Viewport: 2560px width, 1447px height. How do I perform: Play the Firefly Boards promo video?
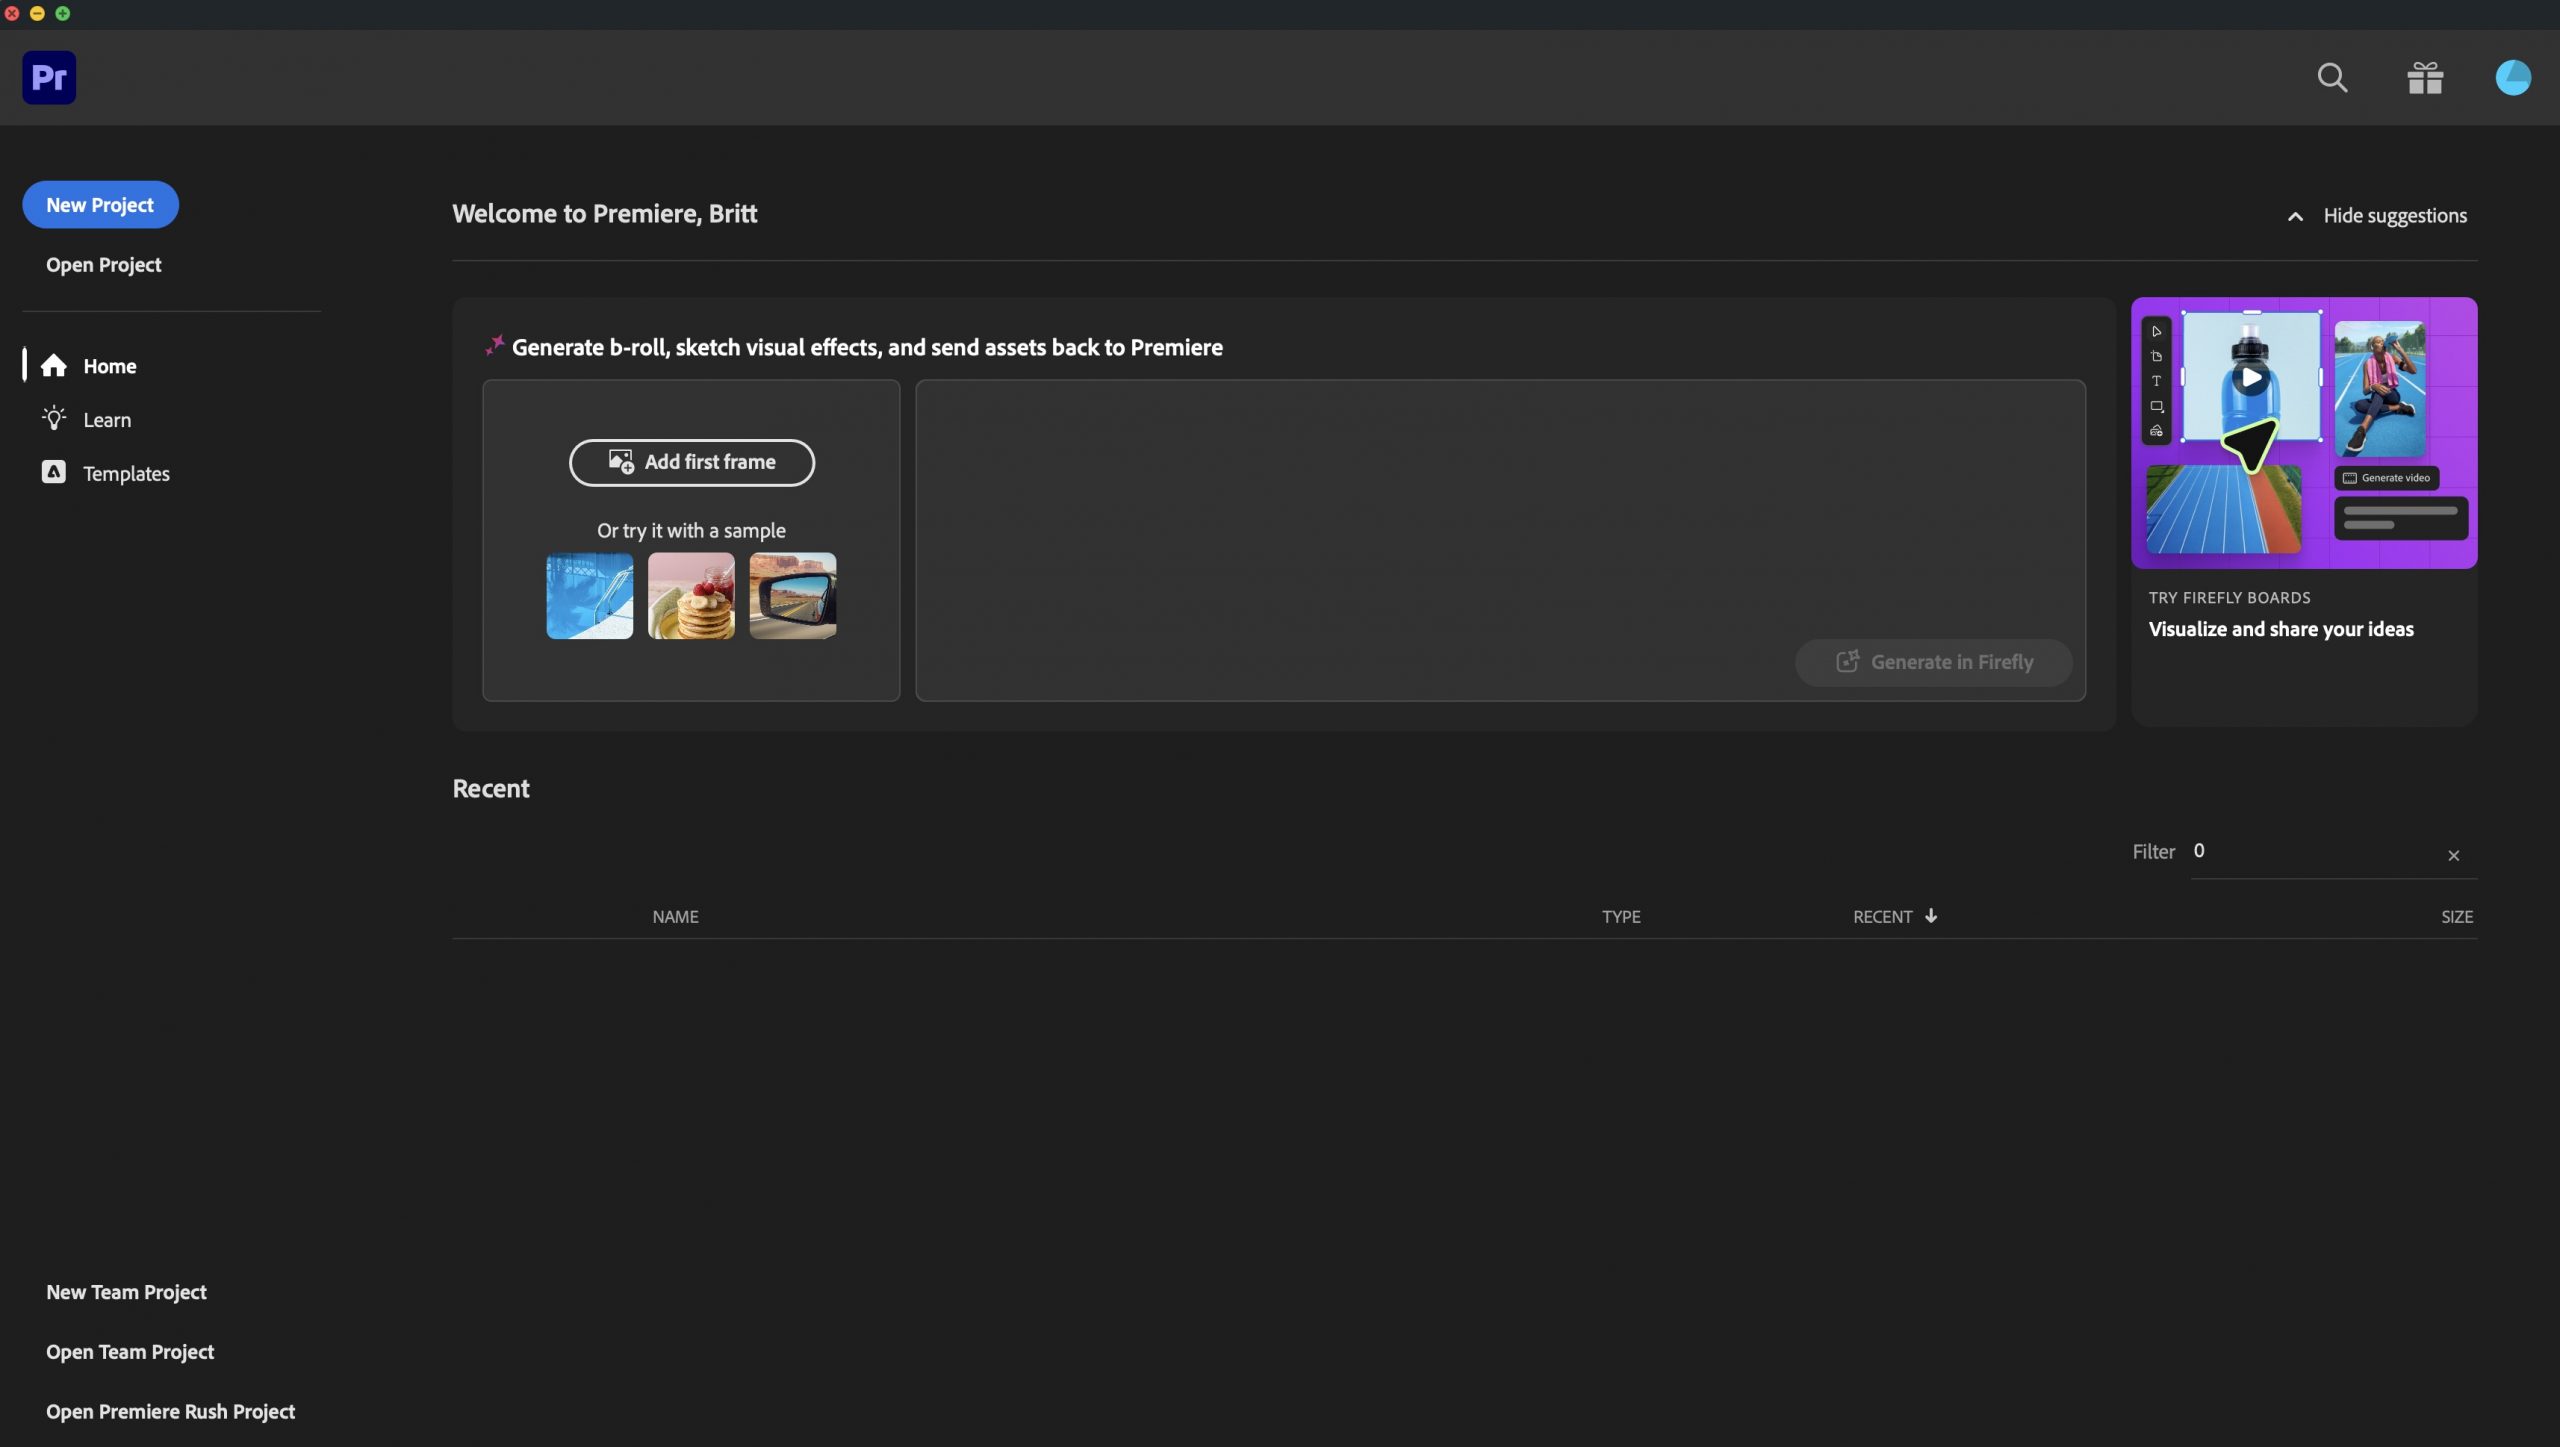[2250, 378]
